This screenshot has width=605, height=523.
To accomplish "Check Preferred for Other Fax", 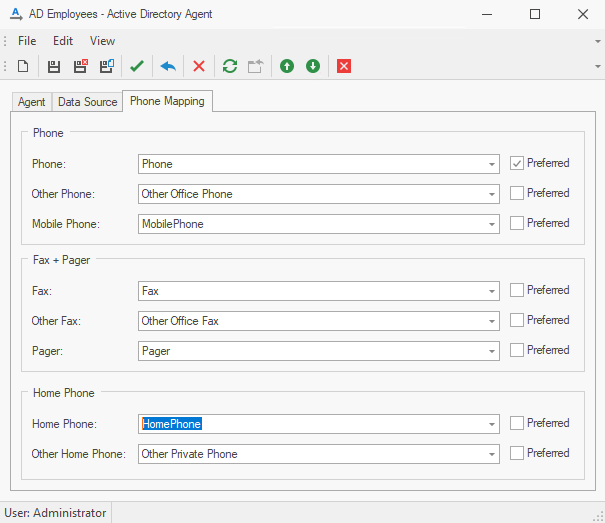I will [517, 320].
